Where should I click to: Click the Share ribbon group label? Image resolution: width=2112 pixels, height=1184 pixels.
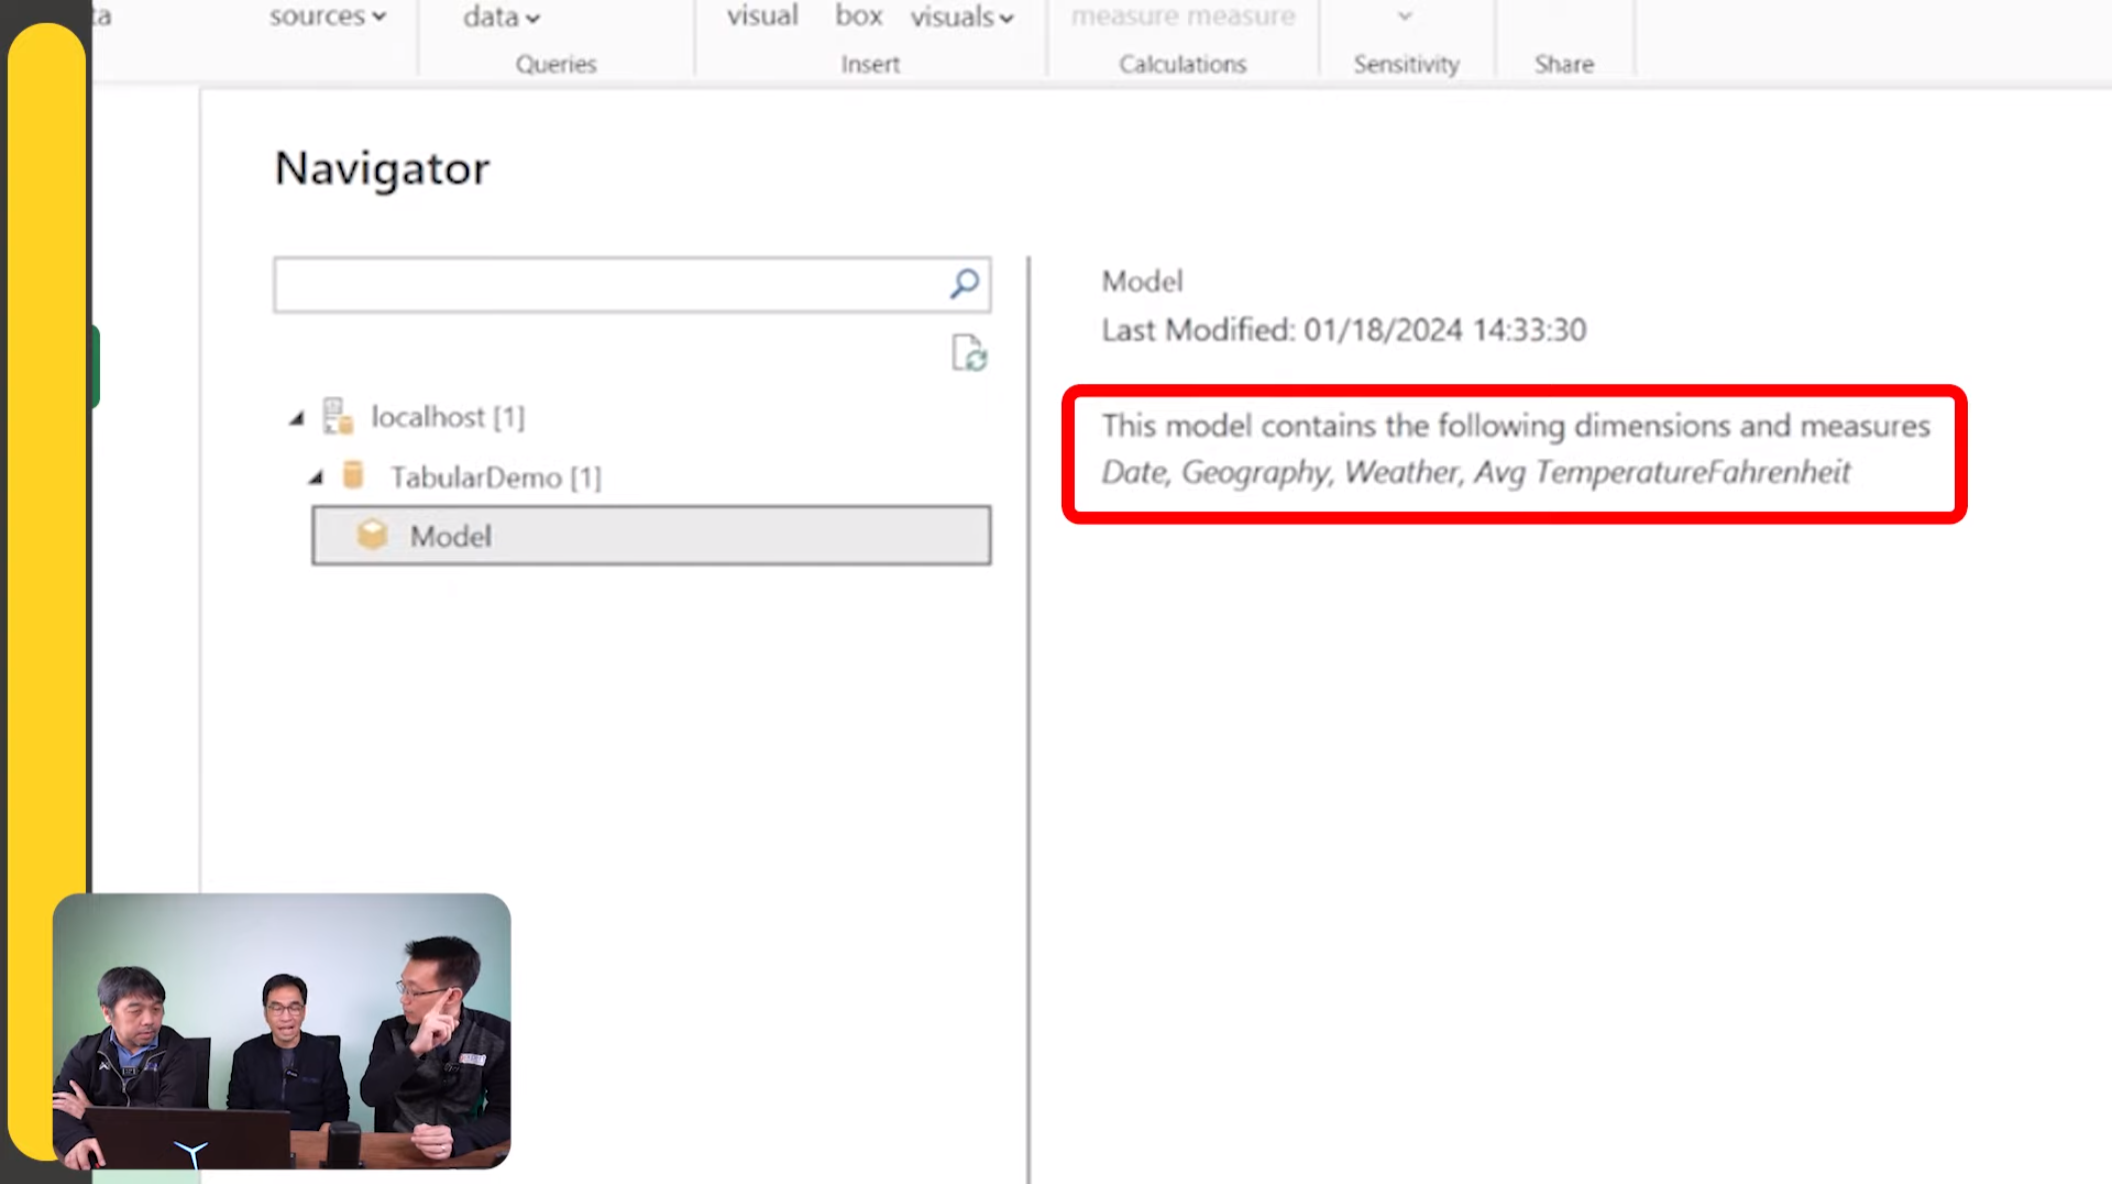click(x=1564, y=64)
